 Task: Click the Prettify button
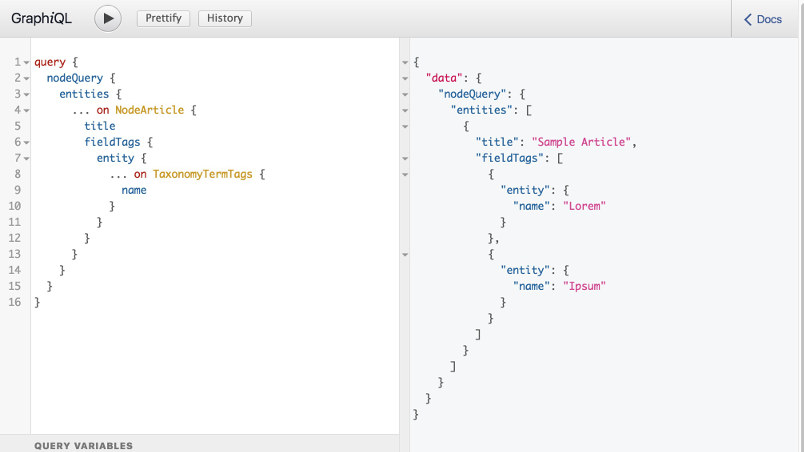tap(163, 18)
